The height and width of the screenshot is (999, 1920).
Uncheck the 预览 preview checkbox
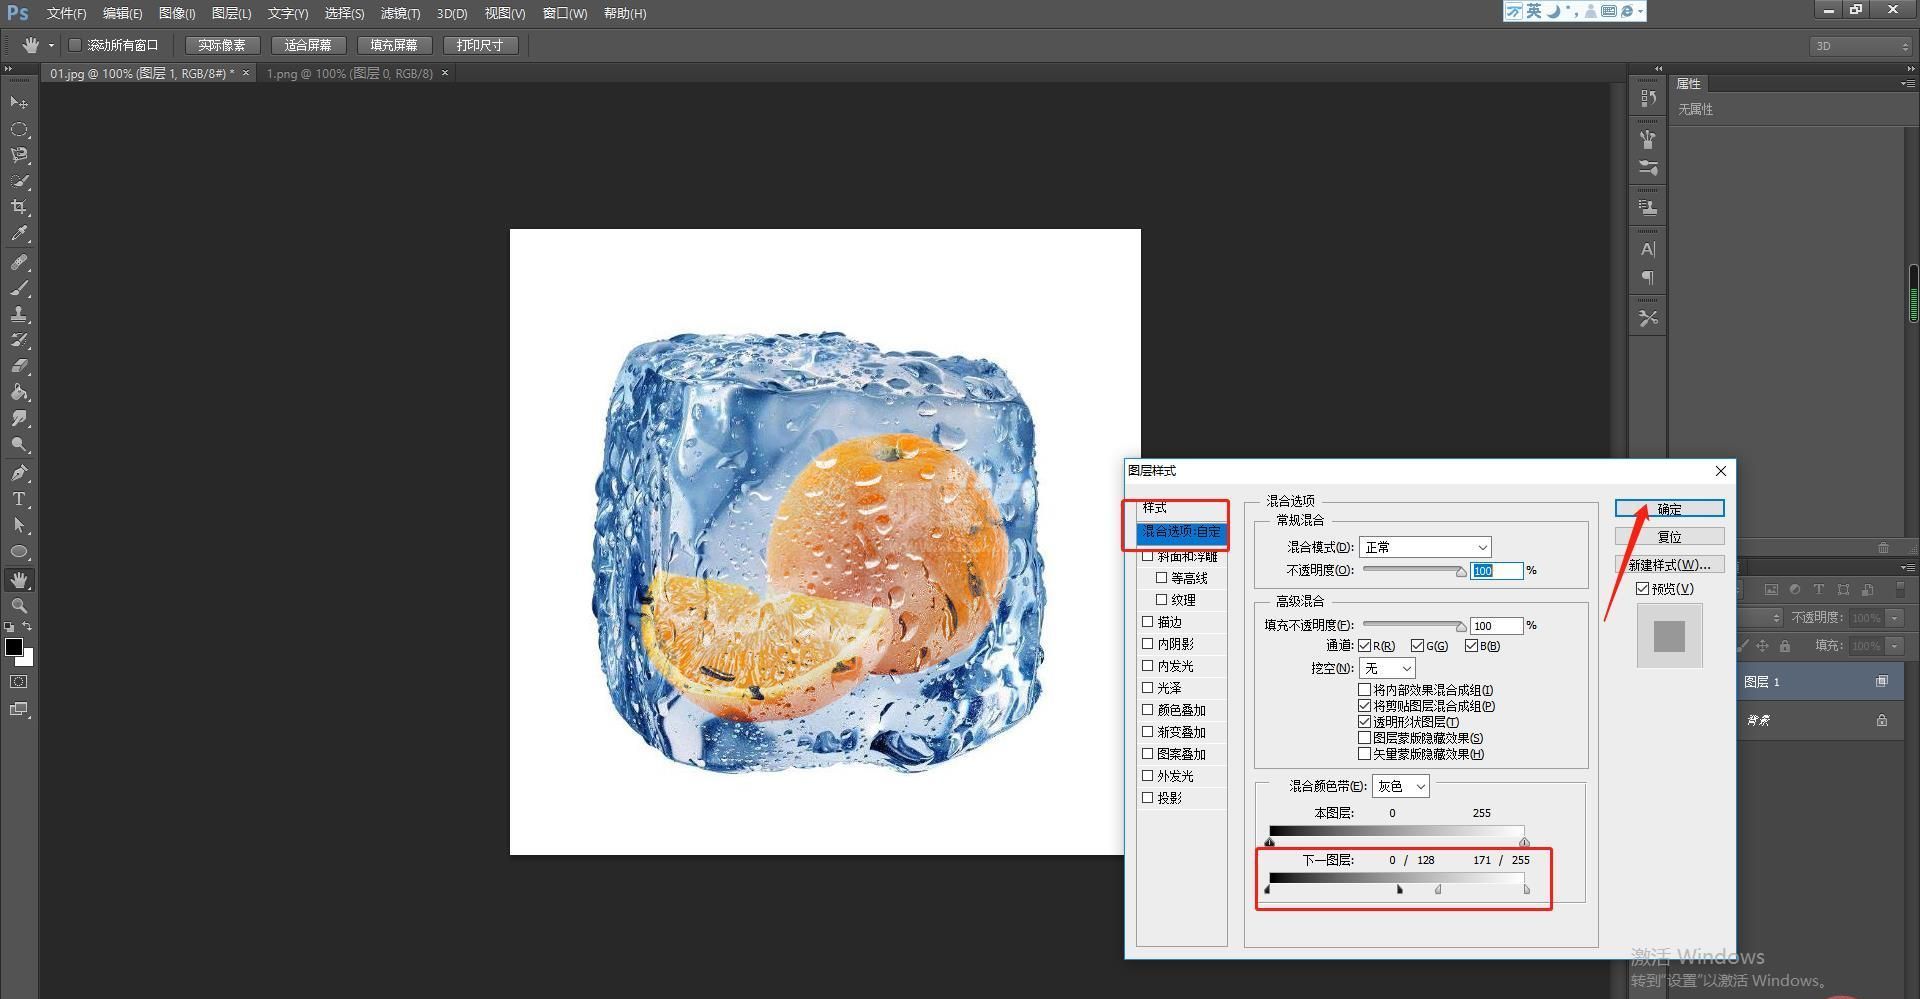pos(1642,589)
